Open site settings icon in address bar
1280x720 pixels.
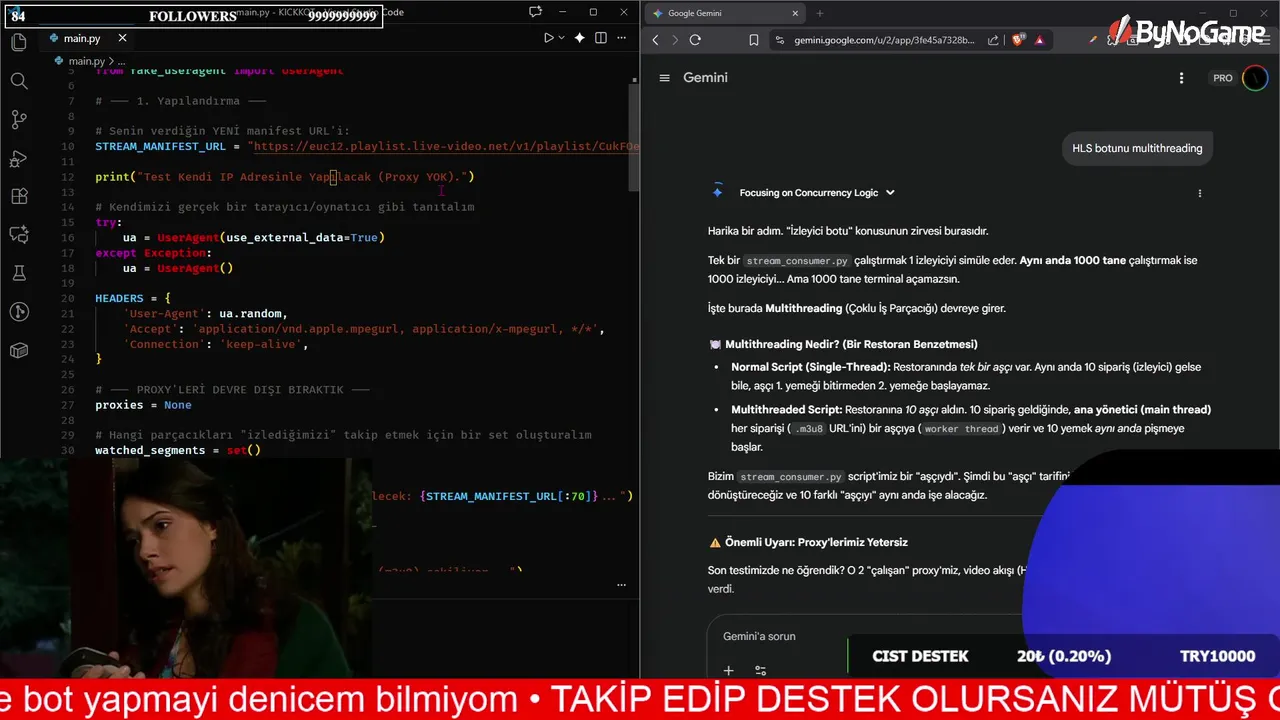coord(780,40)
